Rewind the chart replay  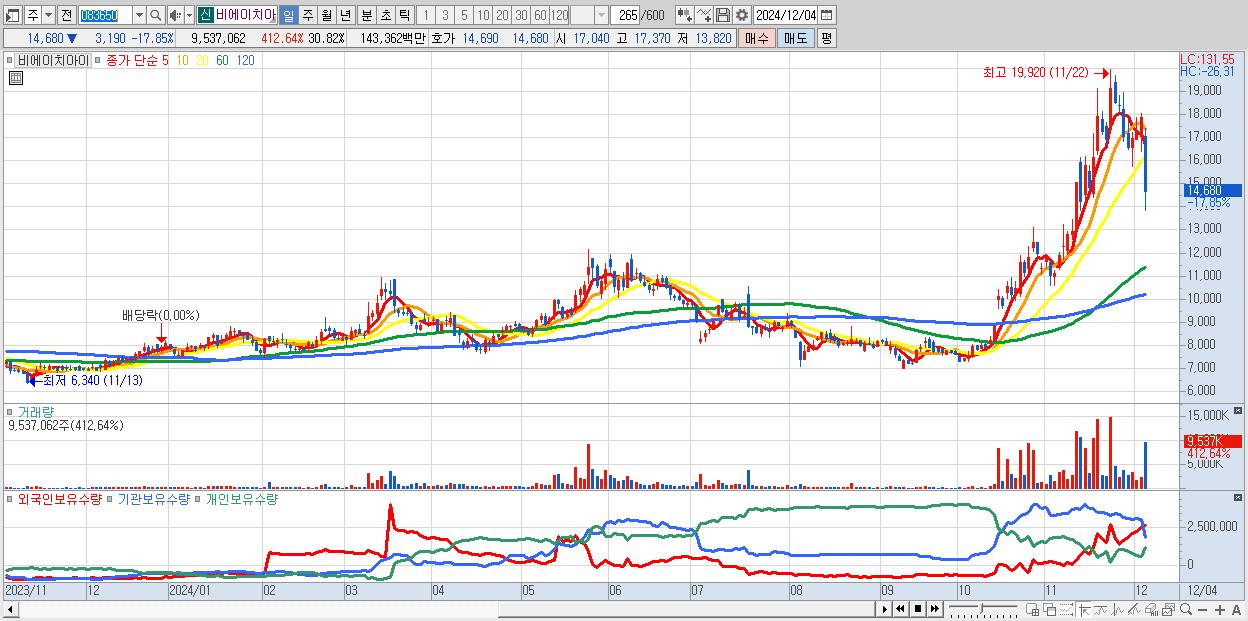pos(901,609)
